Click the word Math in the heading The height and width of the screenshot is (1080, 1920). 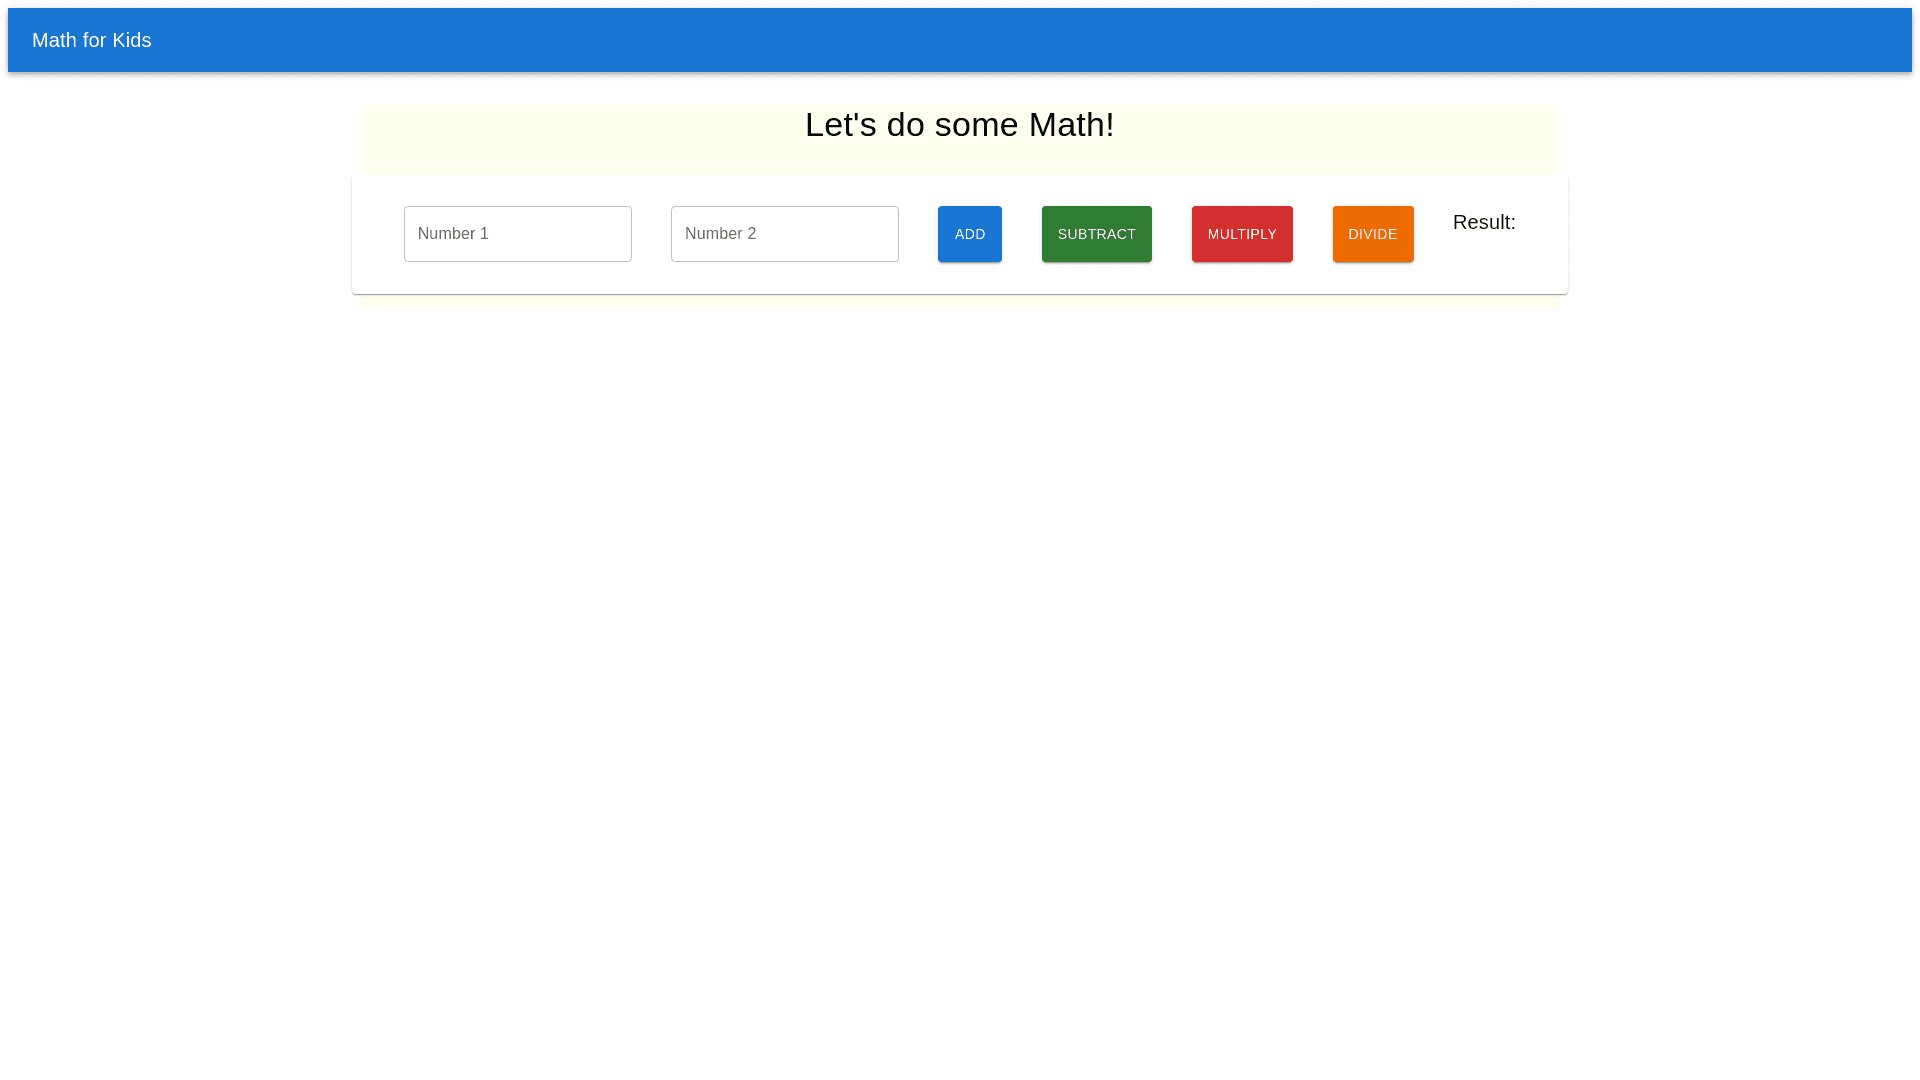(x=1070, y=125)
